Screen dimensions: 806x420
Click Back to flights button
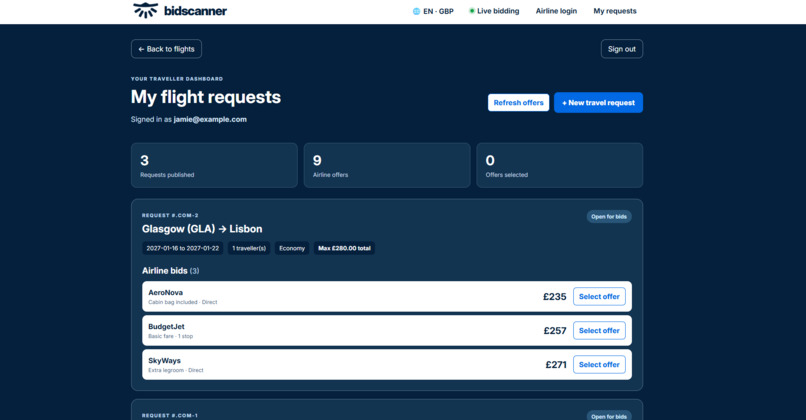pos(166,49)
